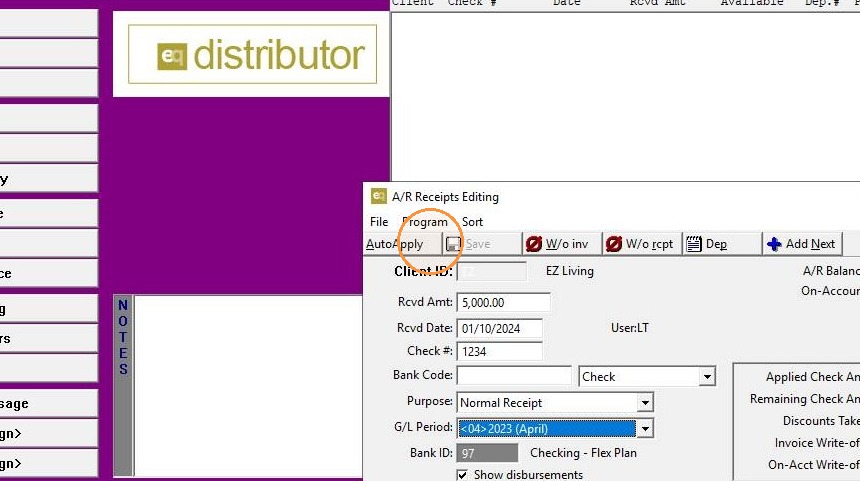Click the Rcvd Amt: field label
This screenshot has height=481, width=860.
tap(425, 302)
